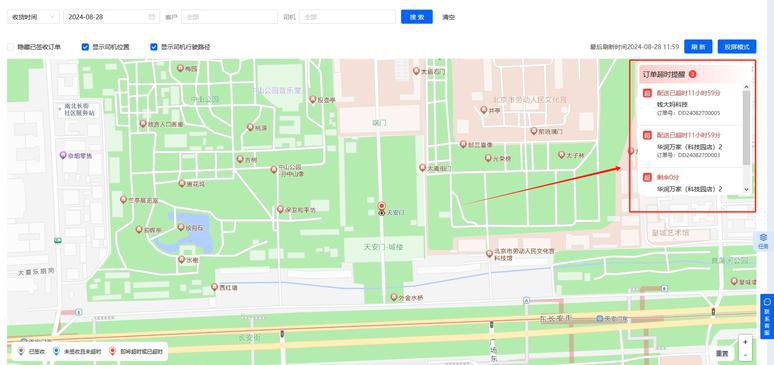Select the overdue order card for 钱大妈科技
Screen dimensions: 774x365
point(691,104)
